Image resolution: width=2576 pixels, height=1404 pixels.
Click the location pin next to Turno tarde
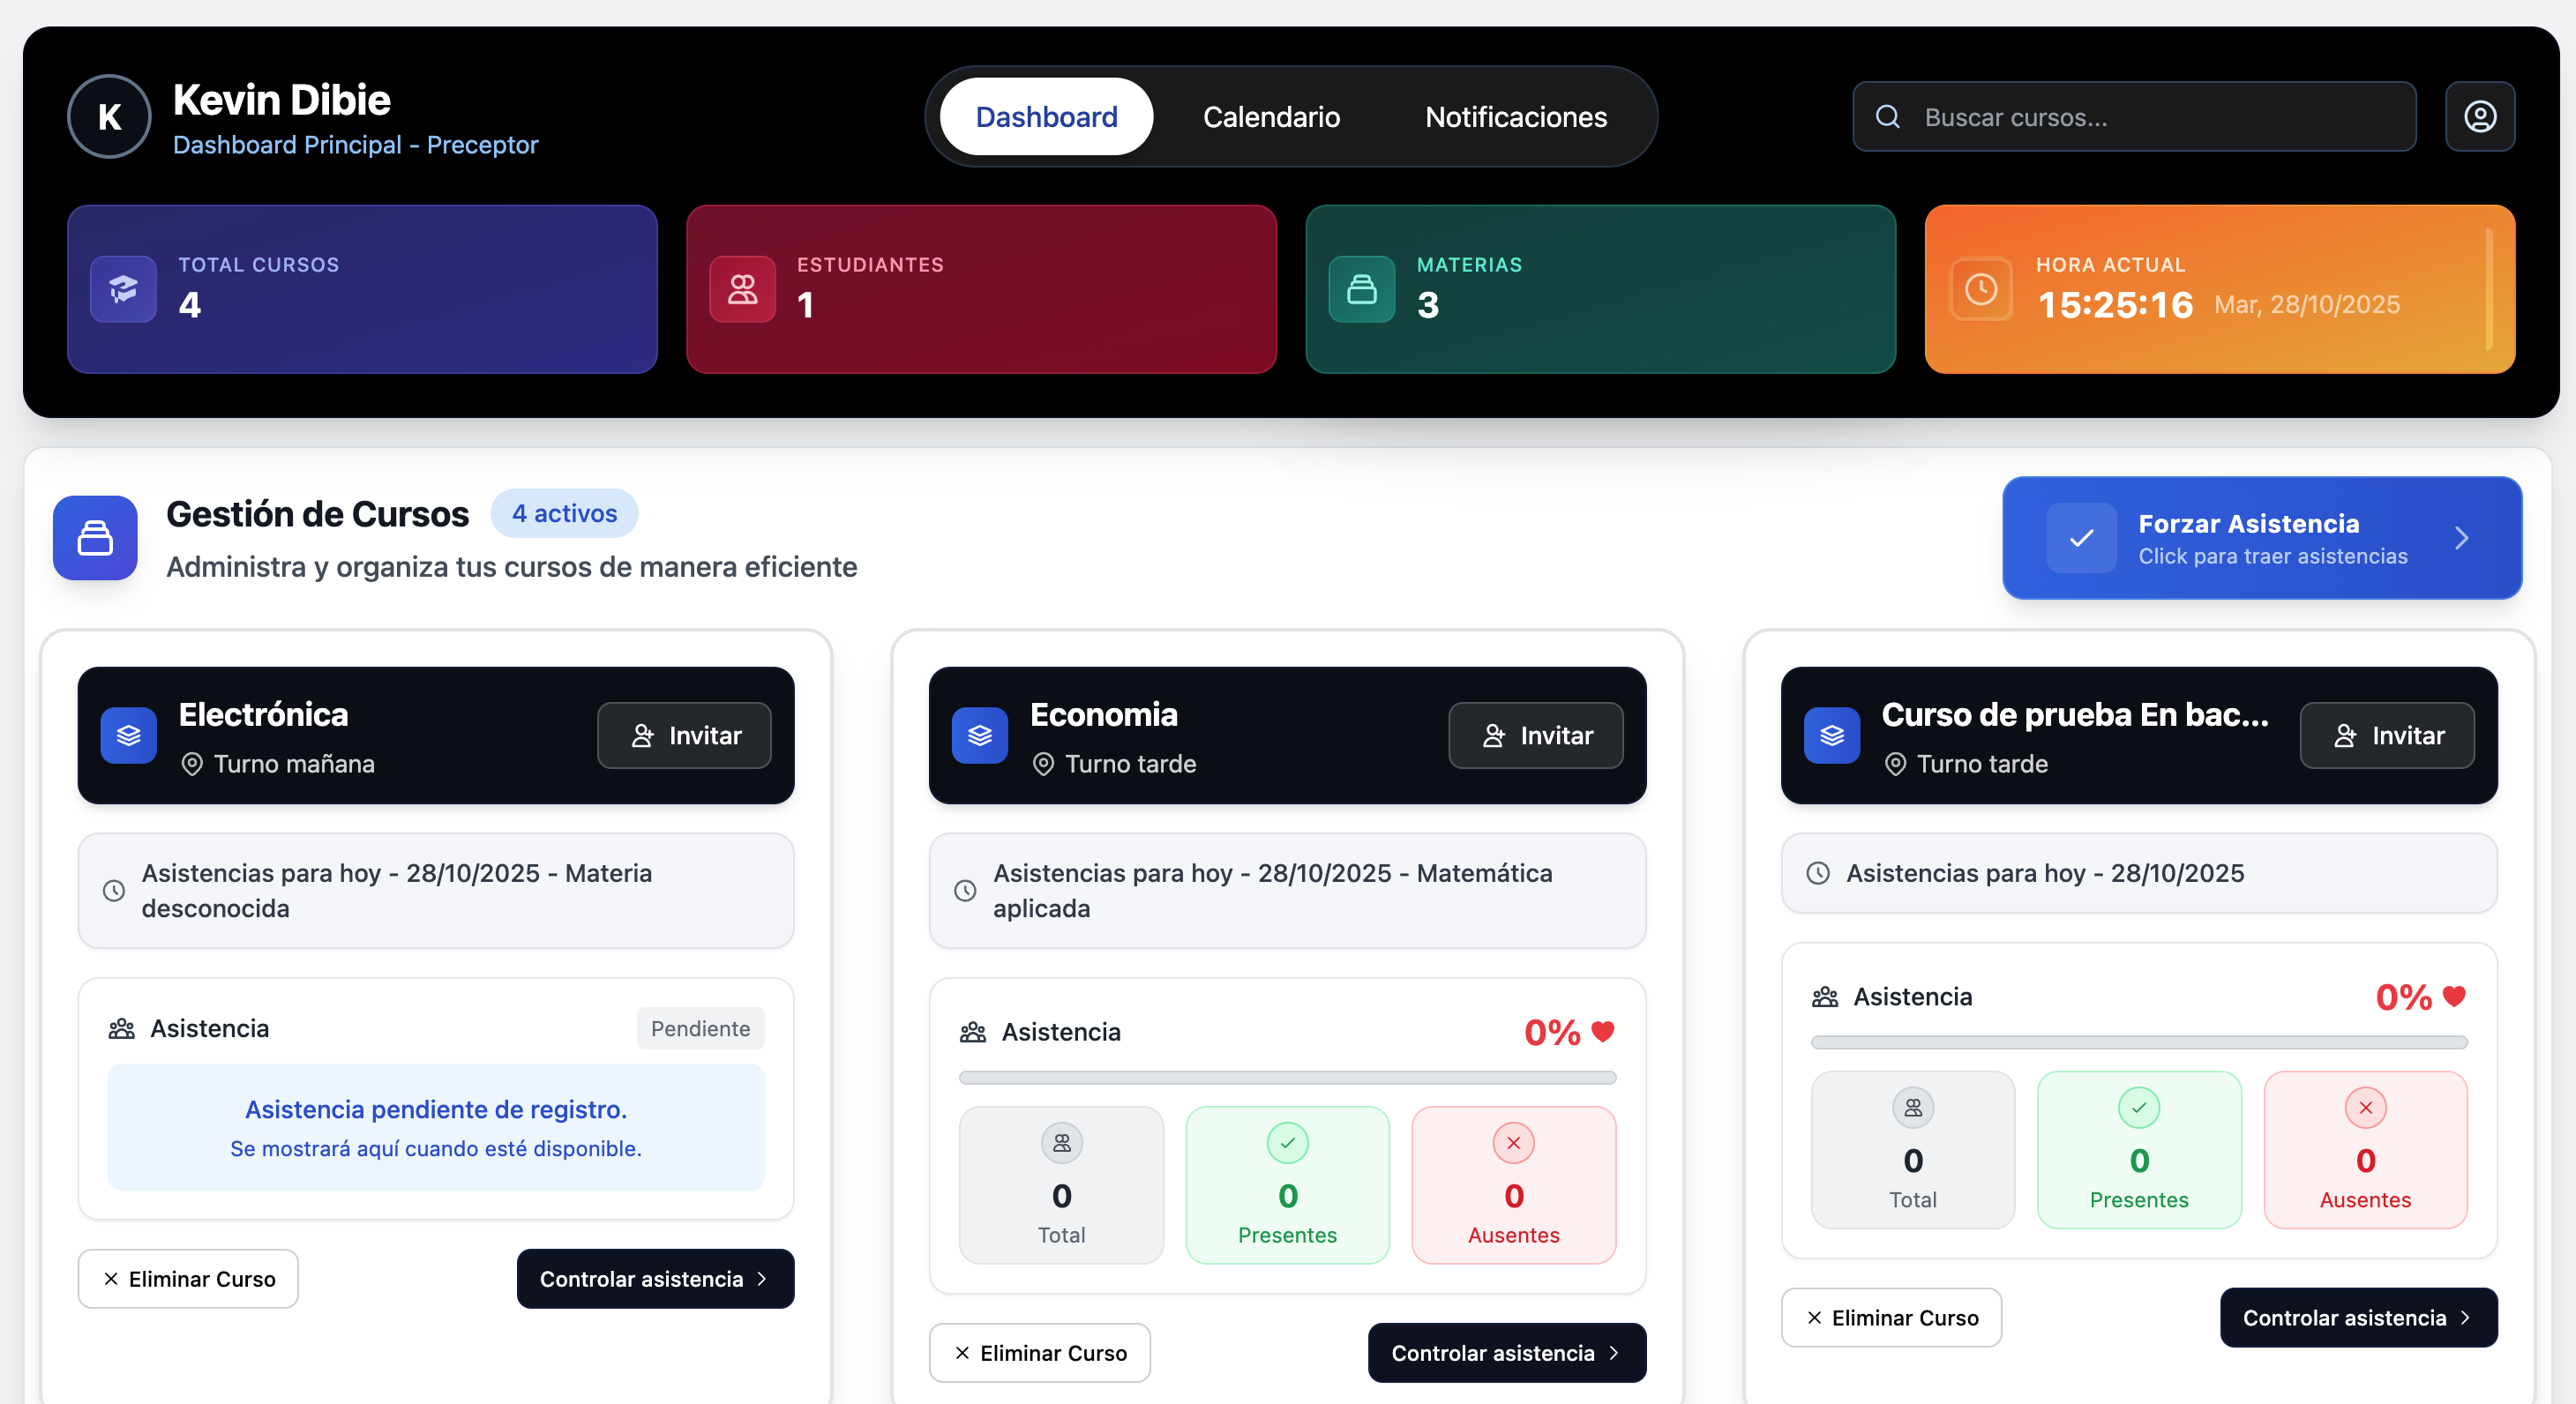coord(1042,764)
